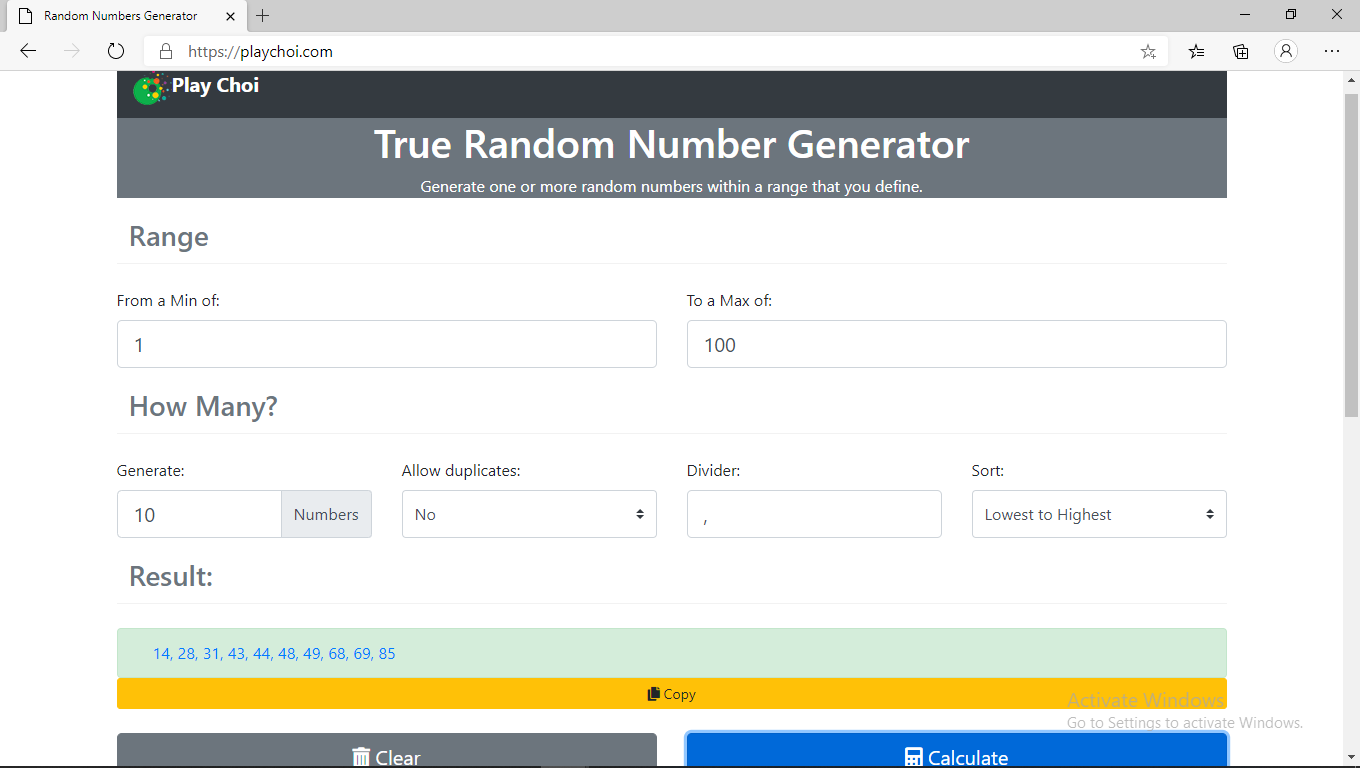Click the From a Min of input field
This screenshot has height=768, width=1360.
click(x=387, y=344)
